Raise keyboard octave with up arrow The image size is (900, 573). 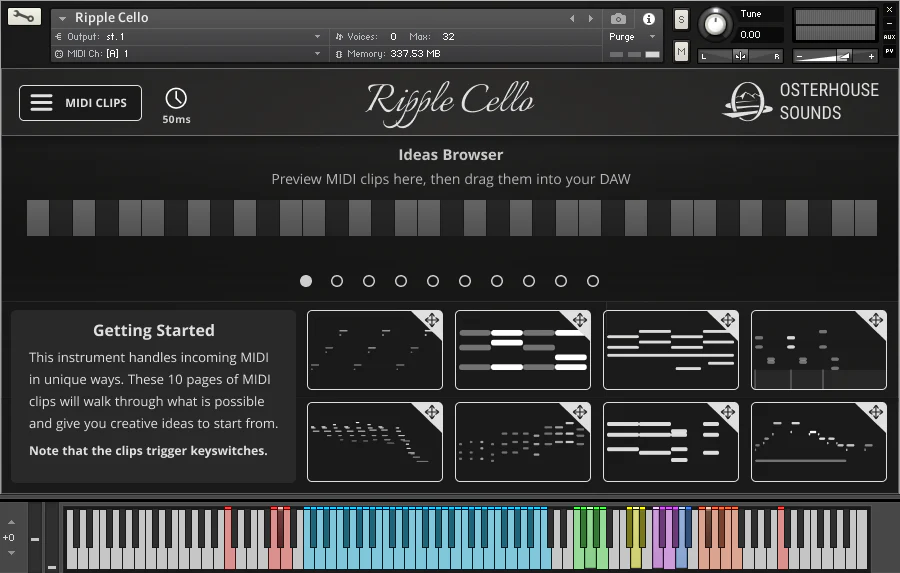pos(11,522)
